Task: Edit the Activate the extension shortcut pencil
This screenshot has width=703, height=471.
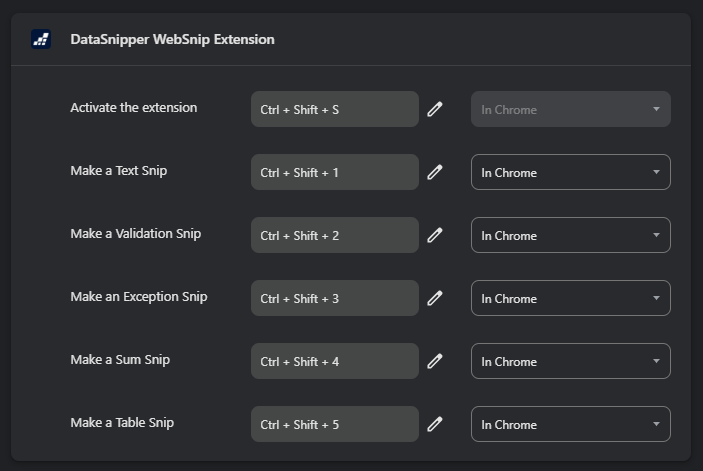Action: [434, 110]
